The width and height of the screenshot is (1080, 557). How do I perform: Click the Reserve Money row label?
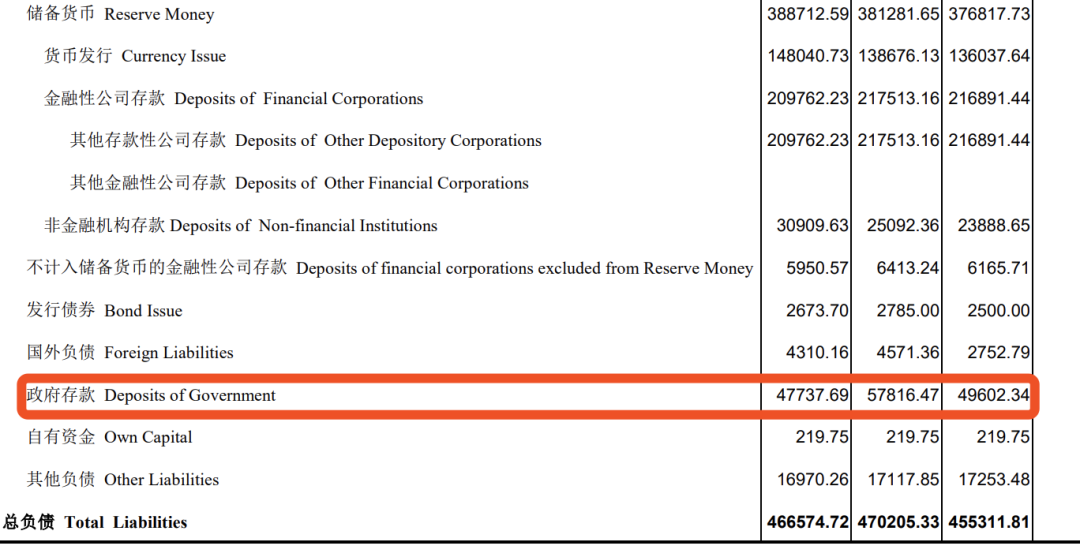(121, 14)
